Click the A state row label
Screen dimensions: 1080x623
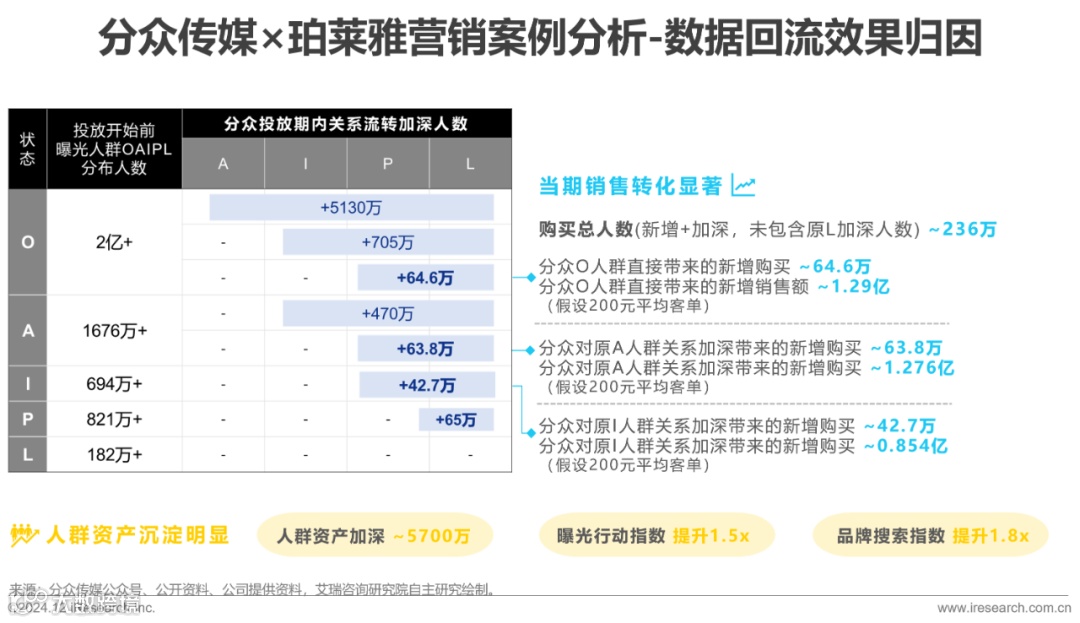pos(28,330)
